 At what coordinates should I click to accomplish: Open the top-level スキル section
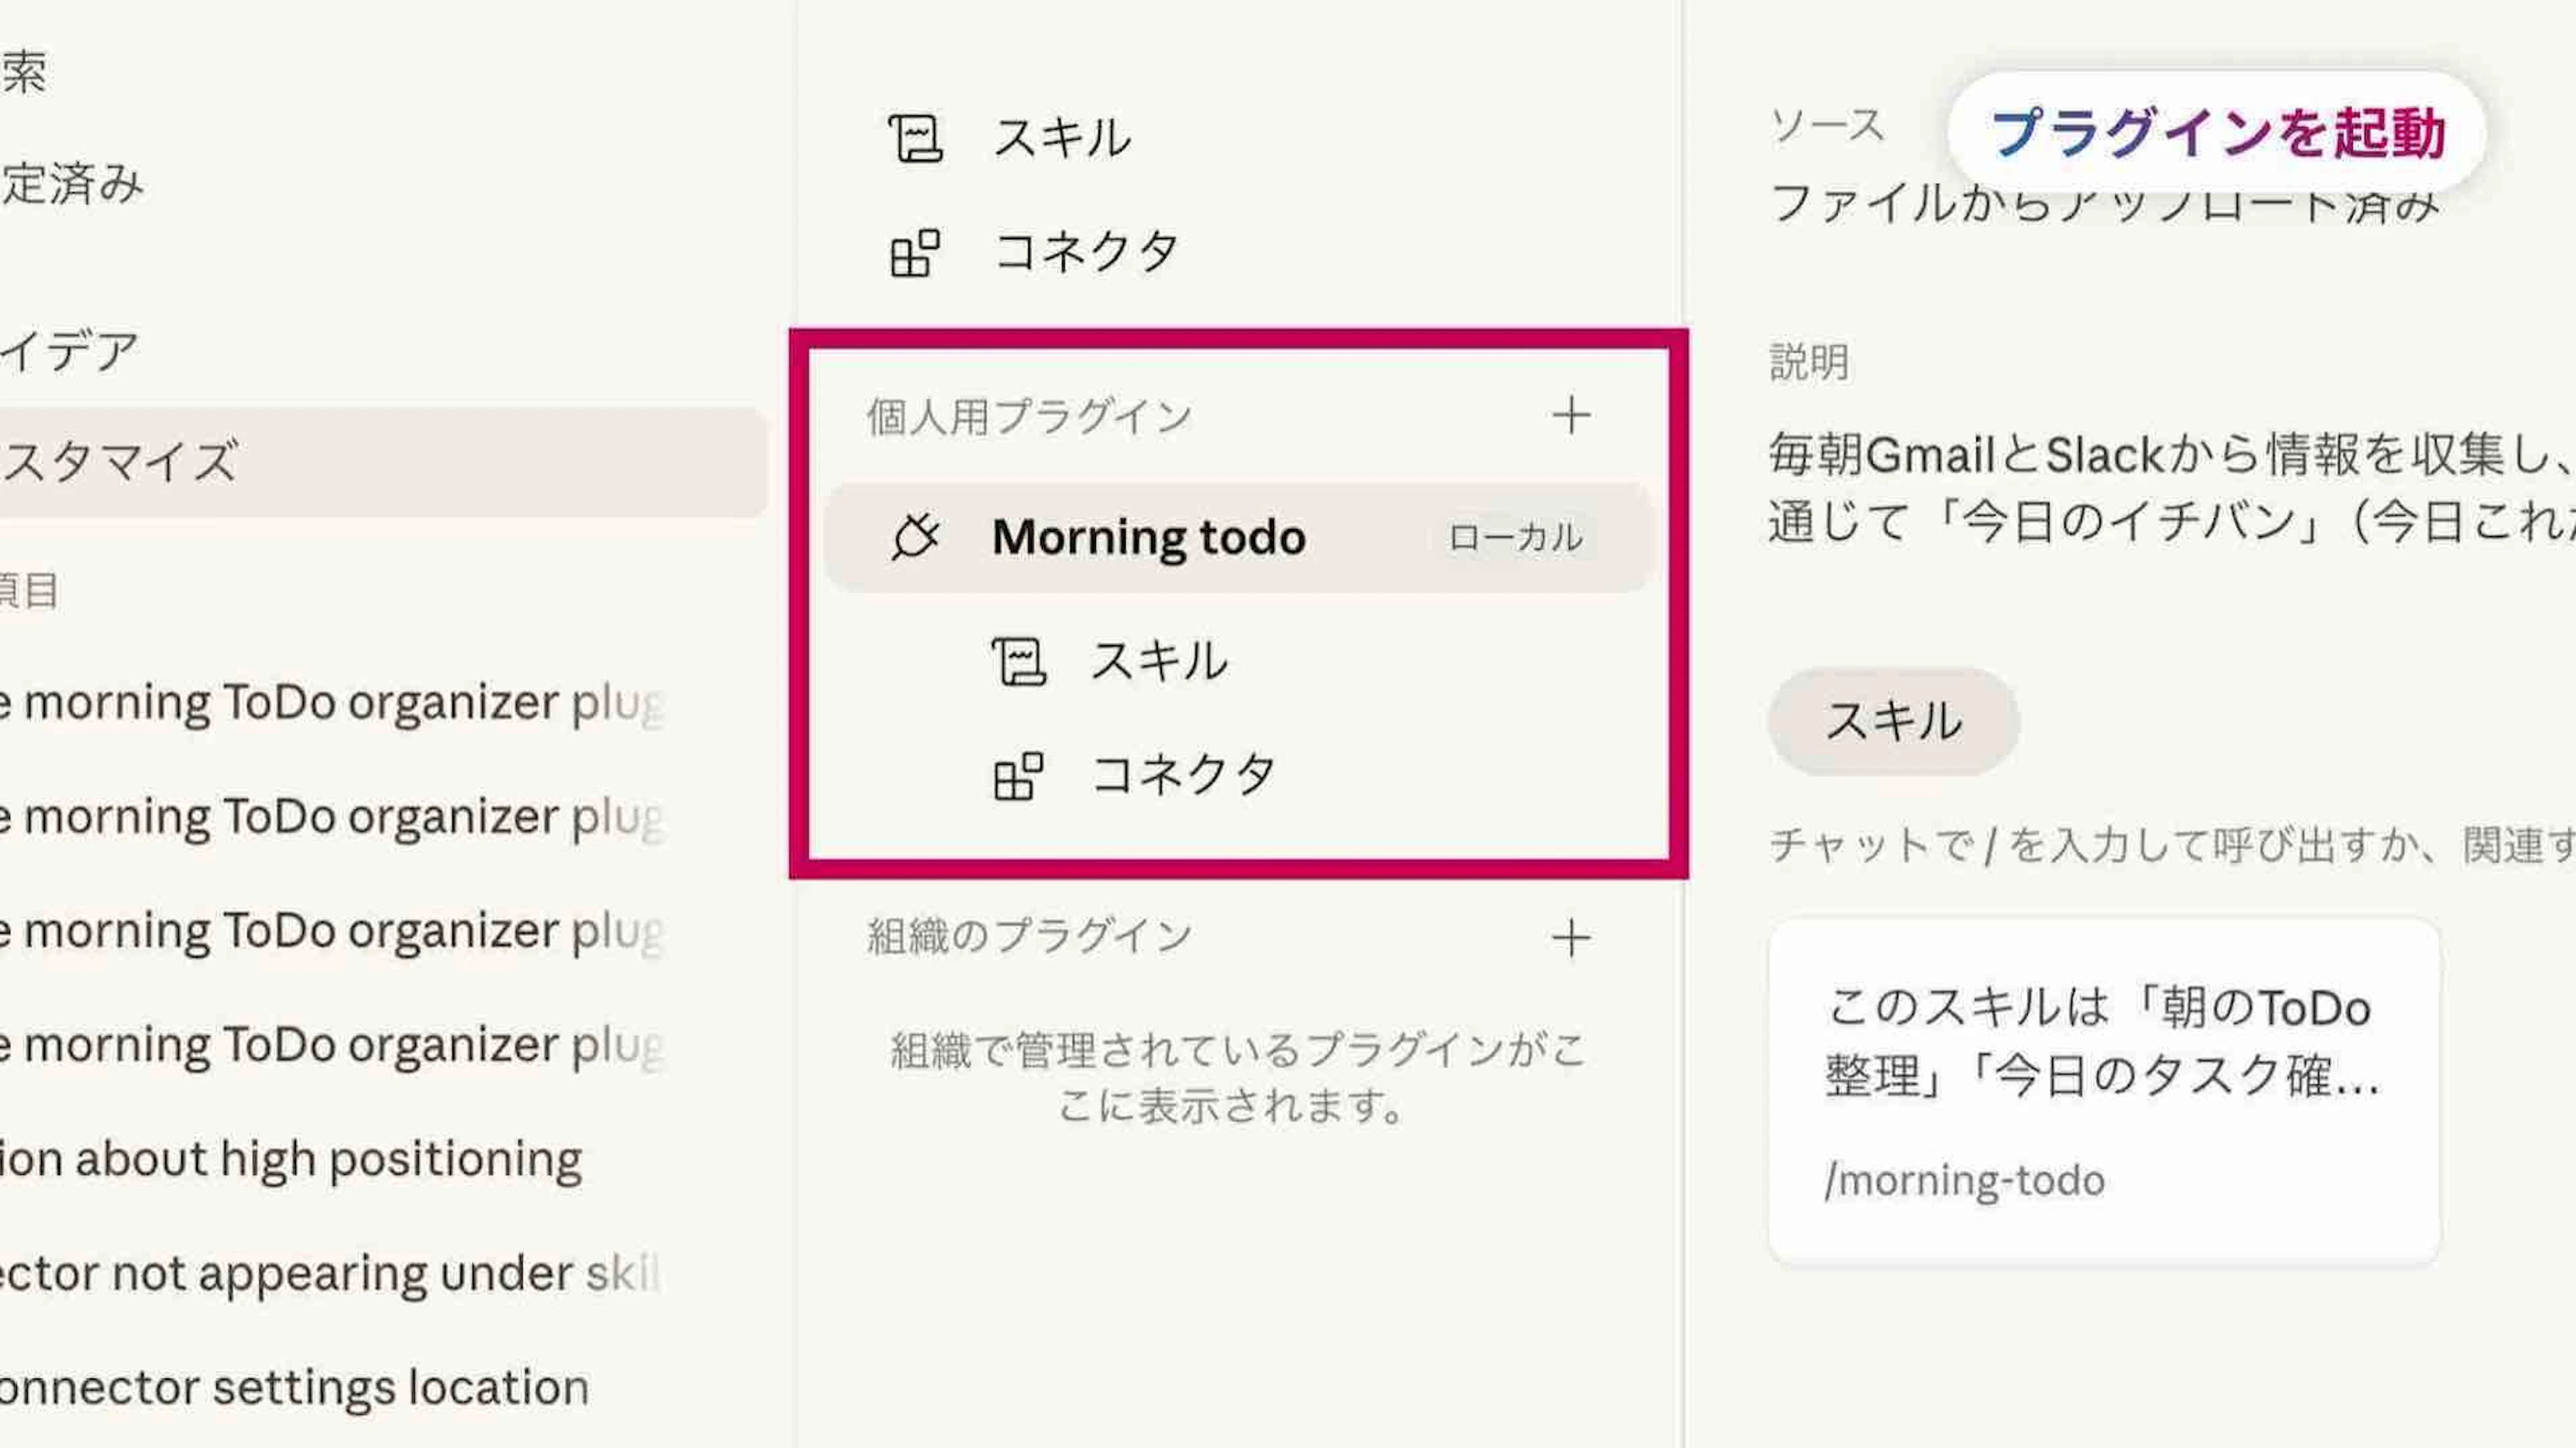click(x=1061, y=138)
